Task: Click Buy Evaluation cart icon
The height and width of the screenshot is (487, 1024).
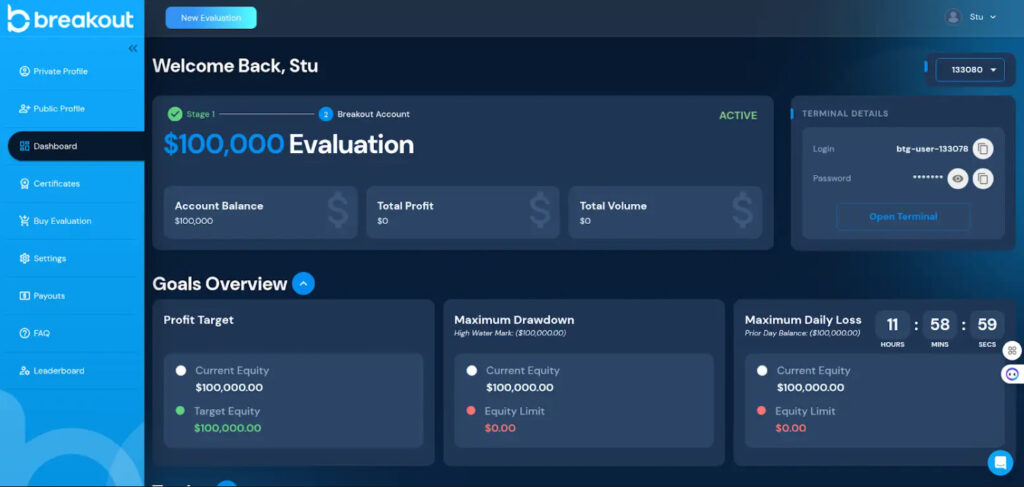Action: click(25, 221)
